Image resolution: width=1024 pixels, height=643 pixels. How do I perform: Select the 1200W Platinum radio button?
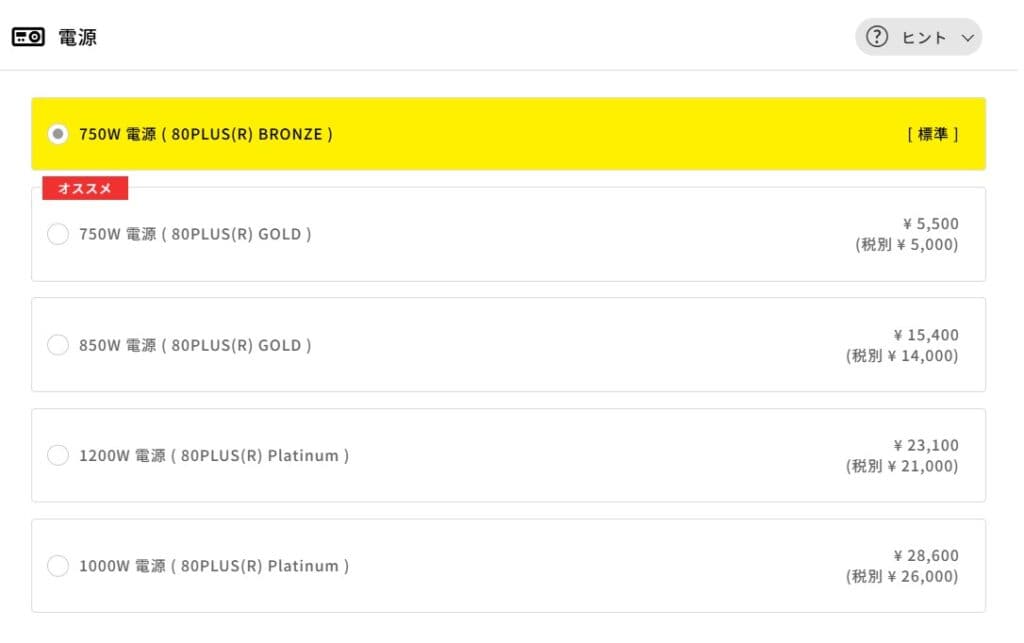coord(58,455)
